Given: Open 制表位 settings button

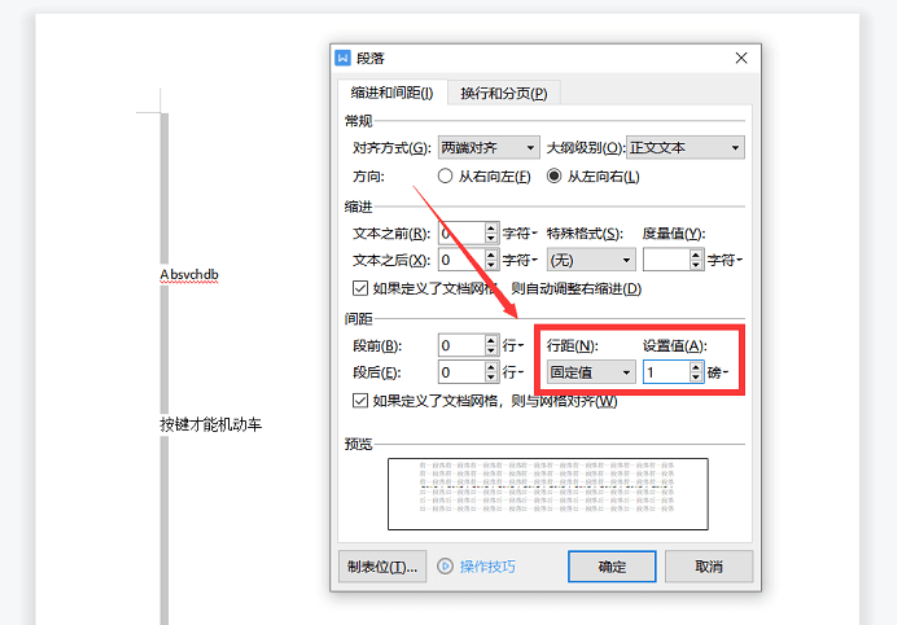Looking at the screenshot, I should 383,566.
